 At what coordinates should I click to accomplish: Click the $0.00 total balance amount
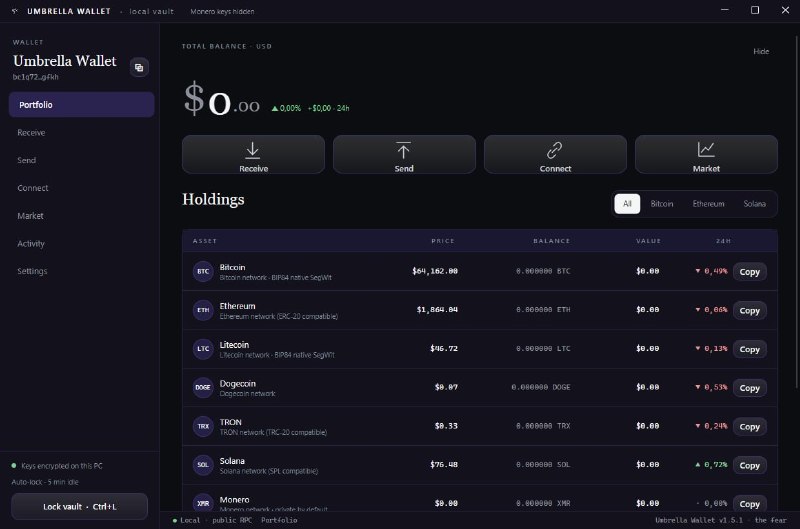(222, 101)
